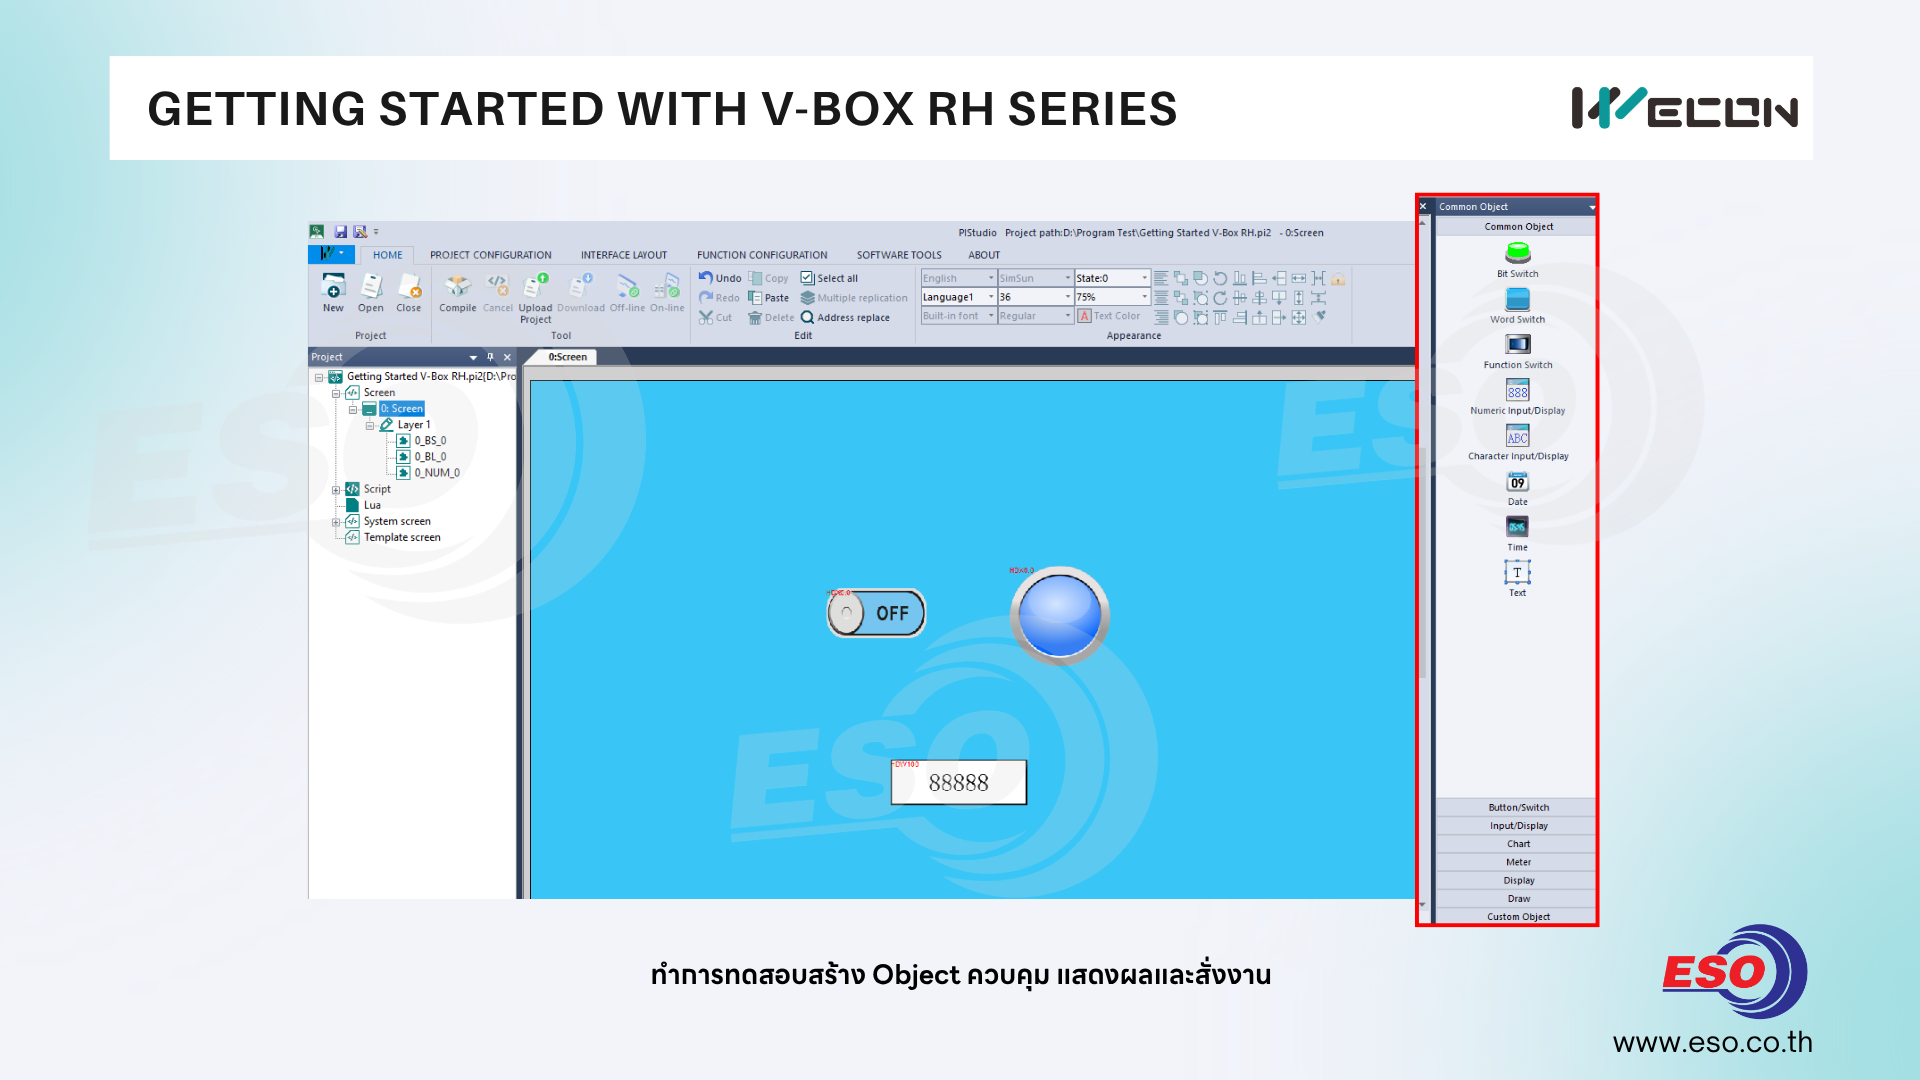Toggle the OFF switch on canvas
The image size is (1920, 1080).
[876, 613]
